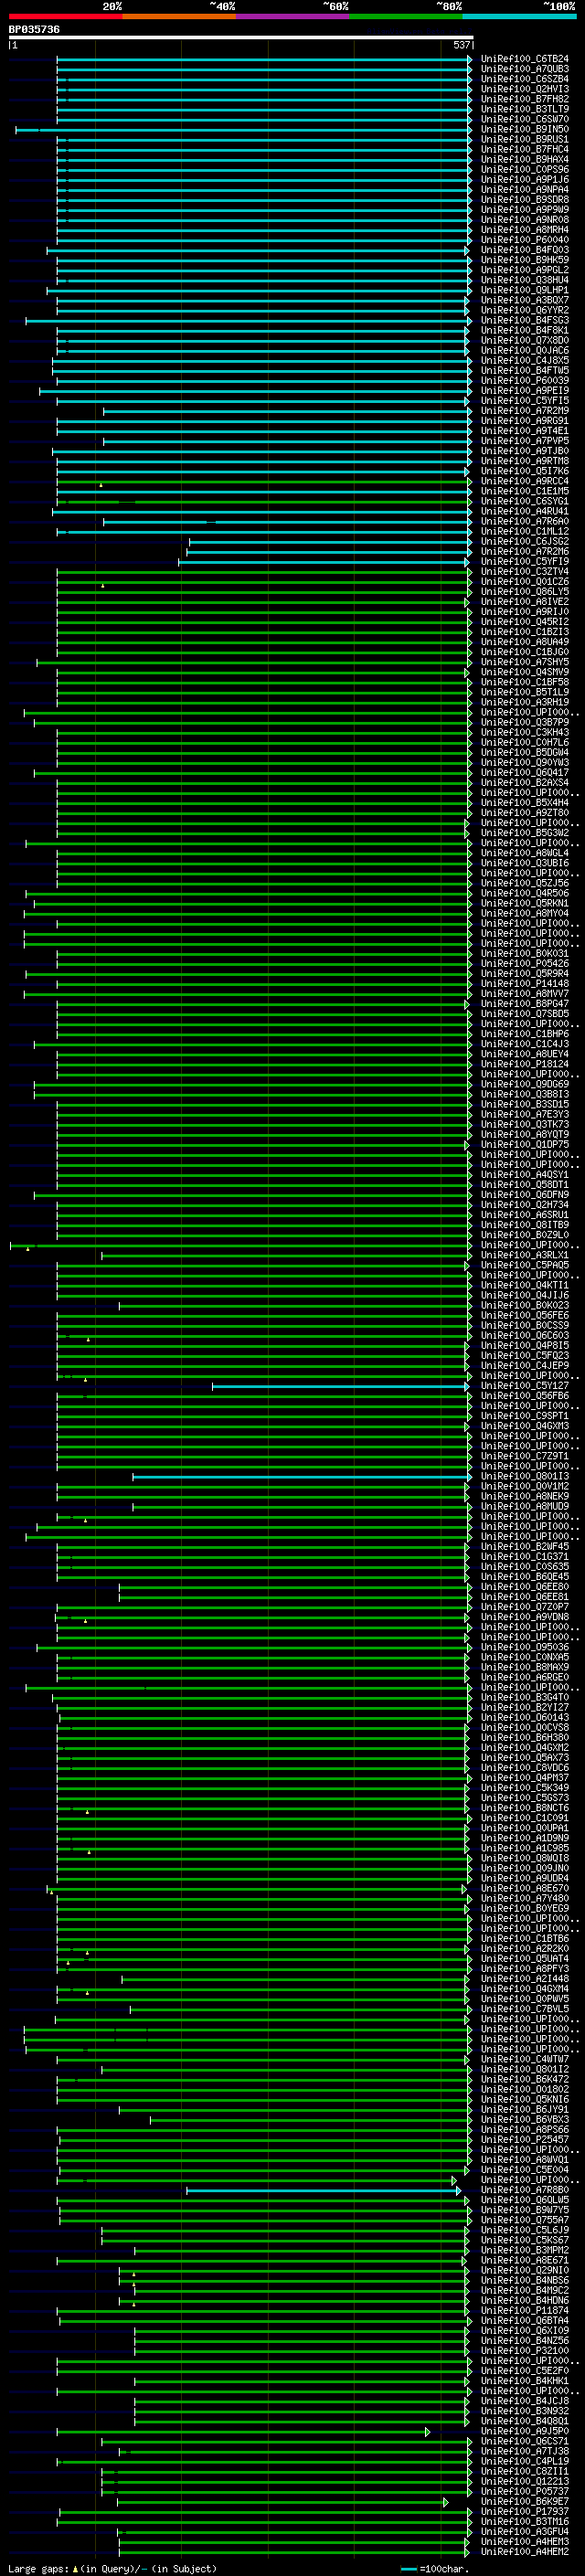Pick hit label UniRef100_A7R8B0
Screen dimensions: 585x2576
525,2190
